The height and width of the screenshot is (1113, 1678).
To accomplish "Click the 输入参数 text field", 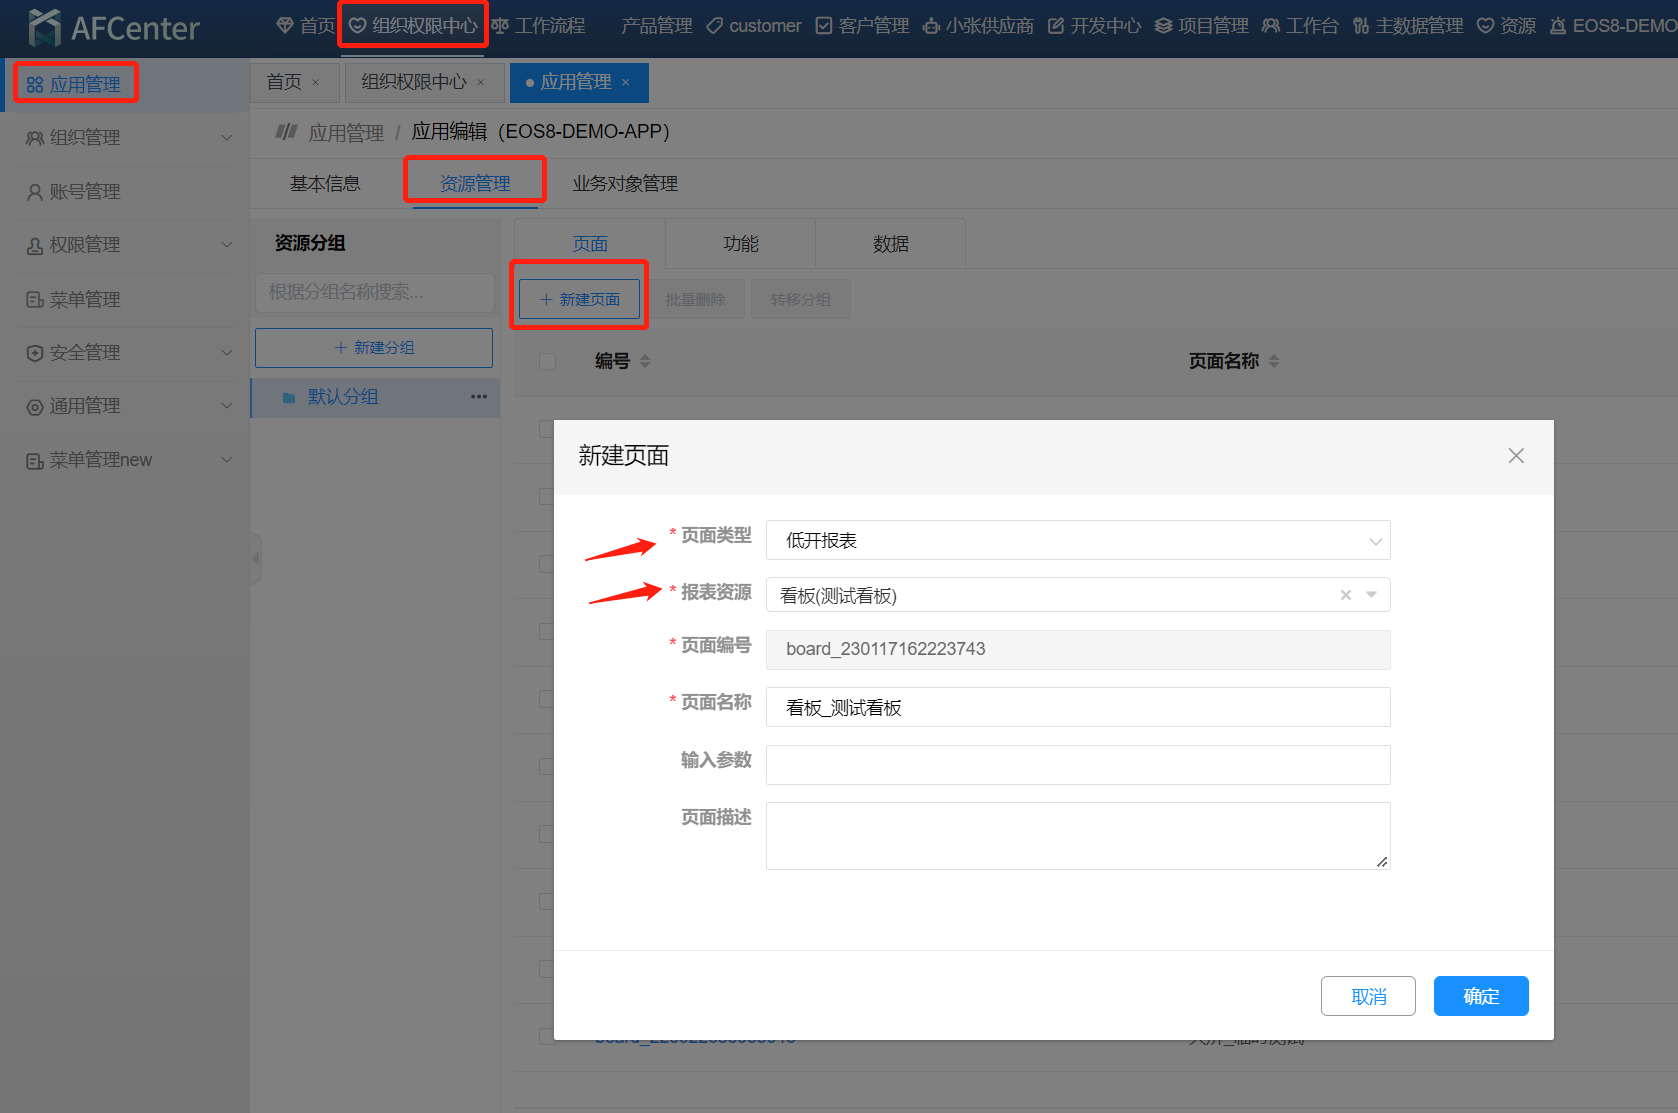I will coord(1077,765).
